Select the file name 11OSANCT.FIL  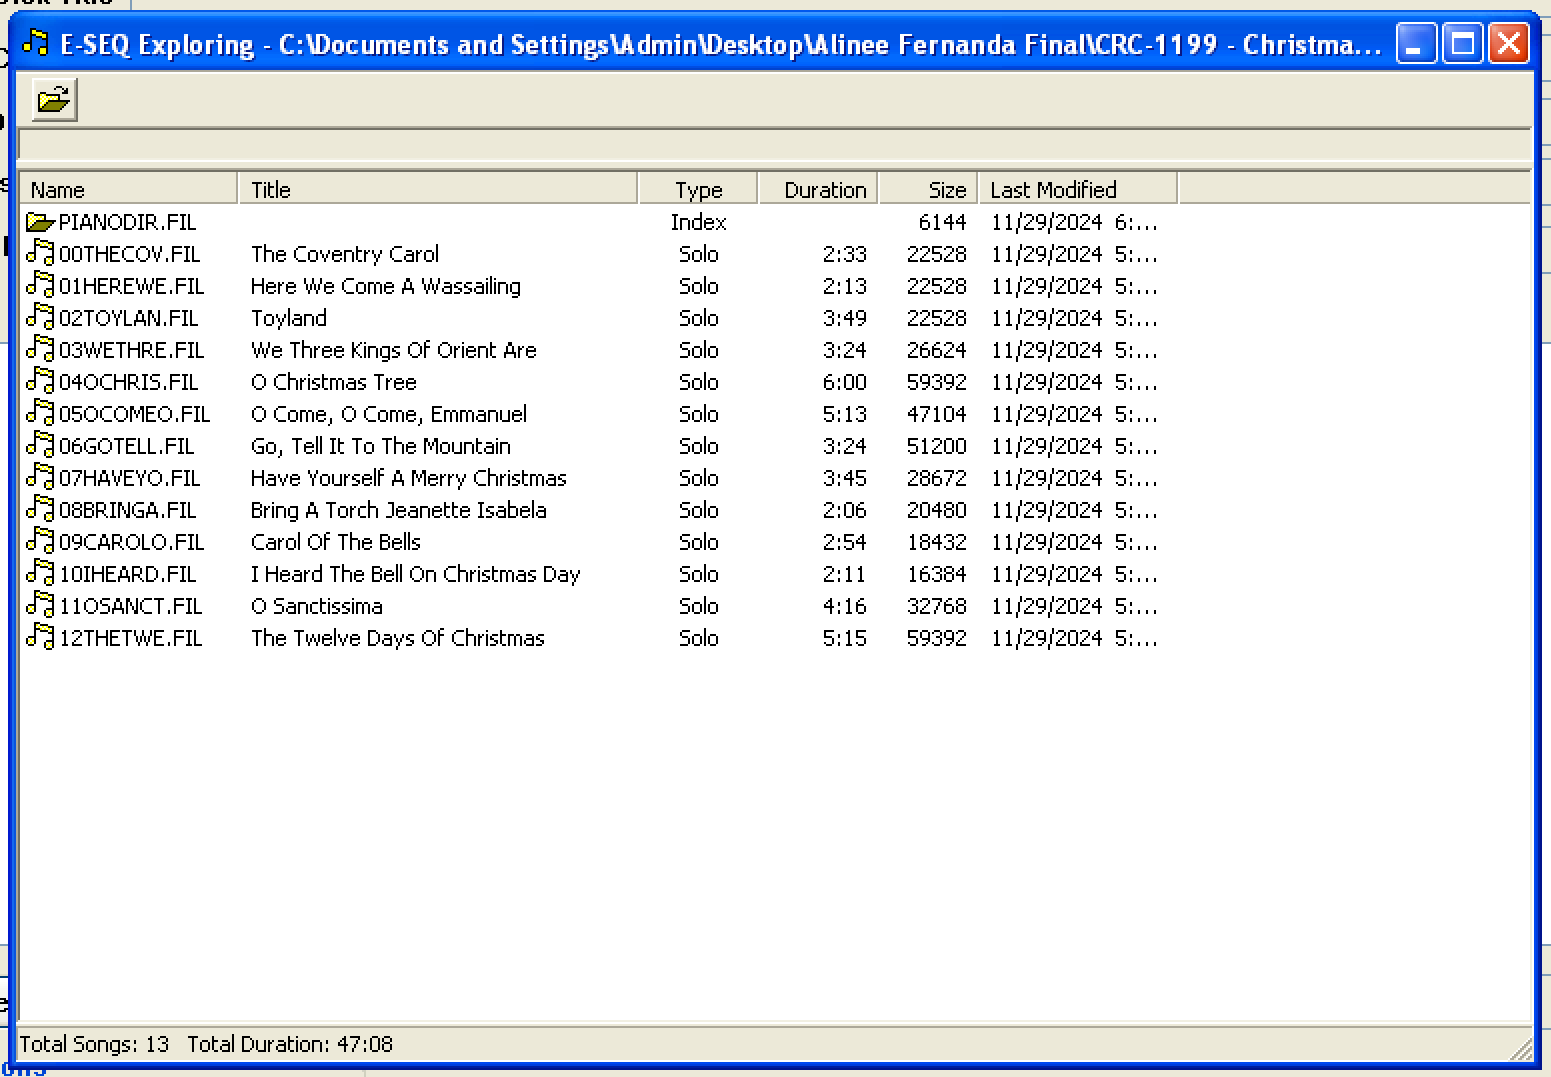point(130,606)
